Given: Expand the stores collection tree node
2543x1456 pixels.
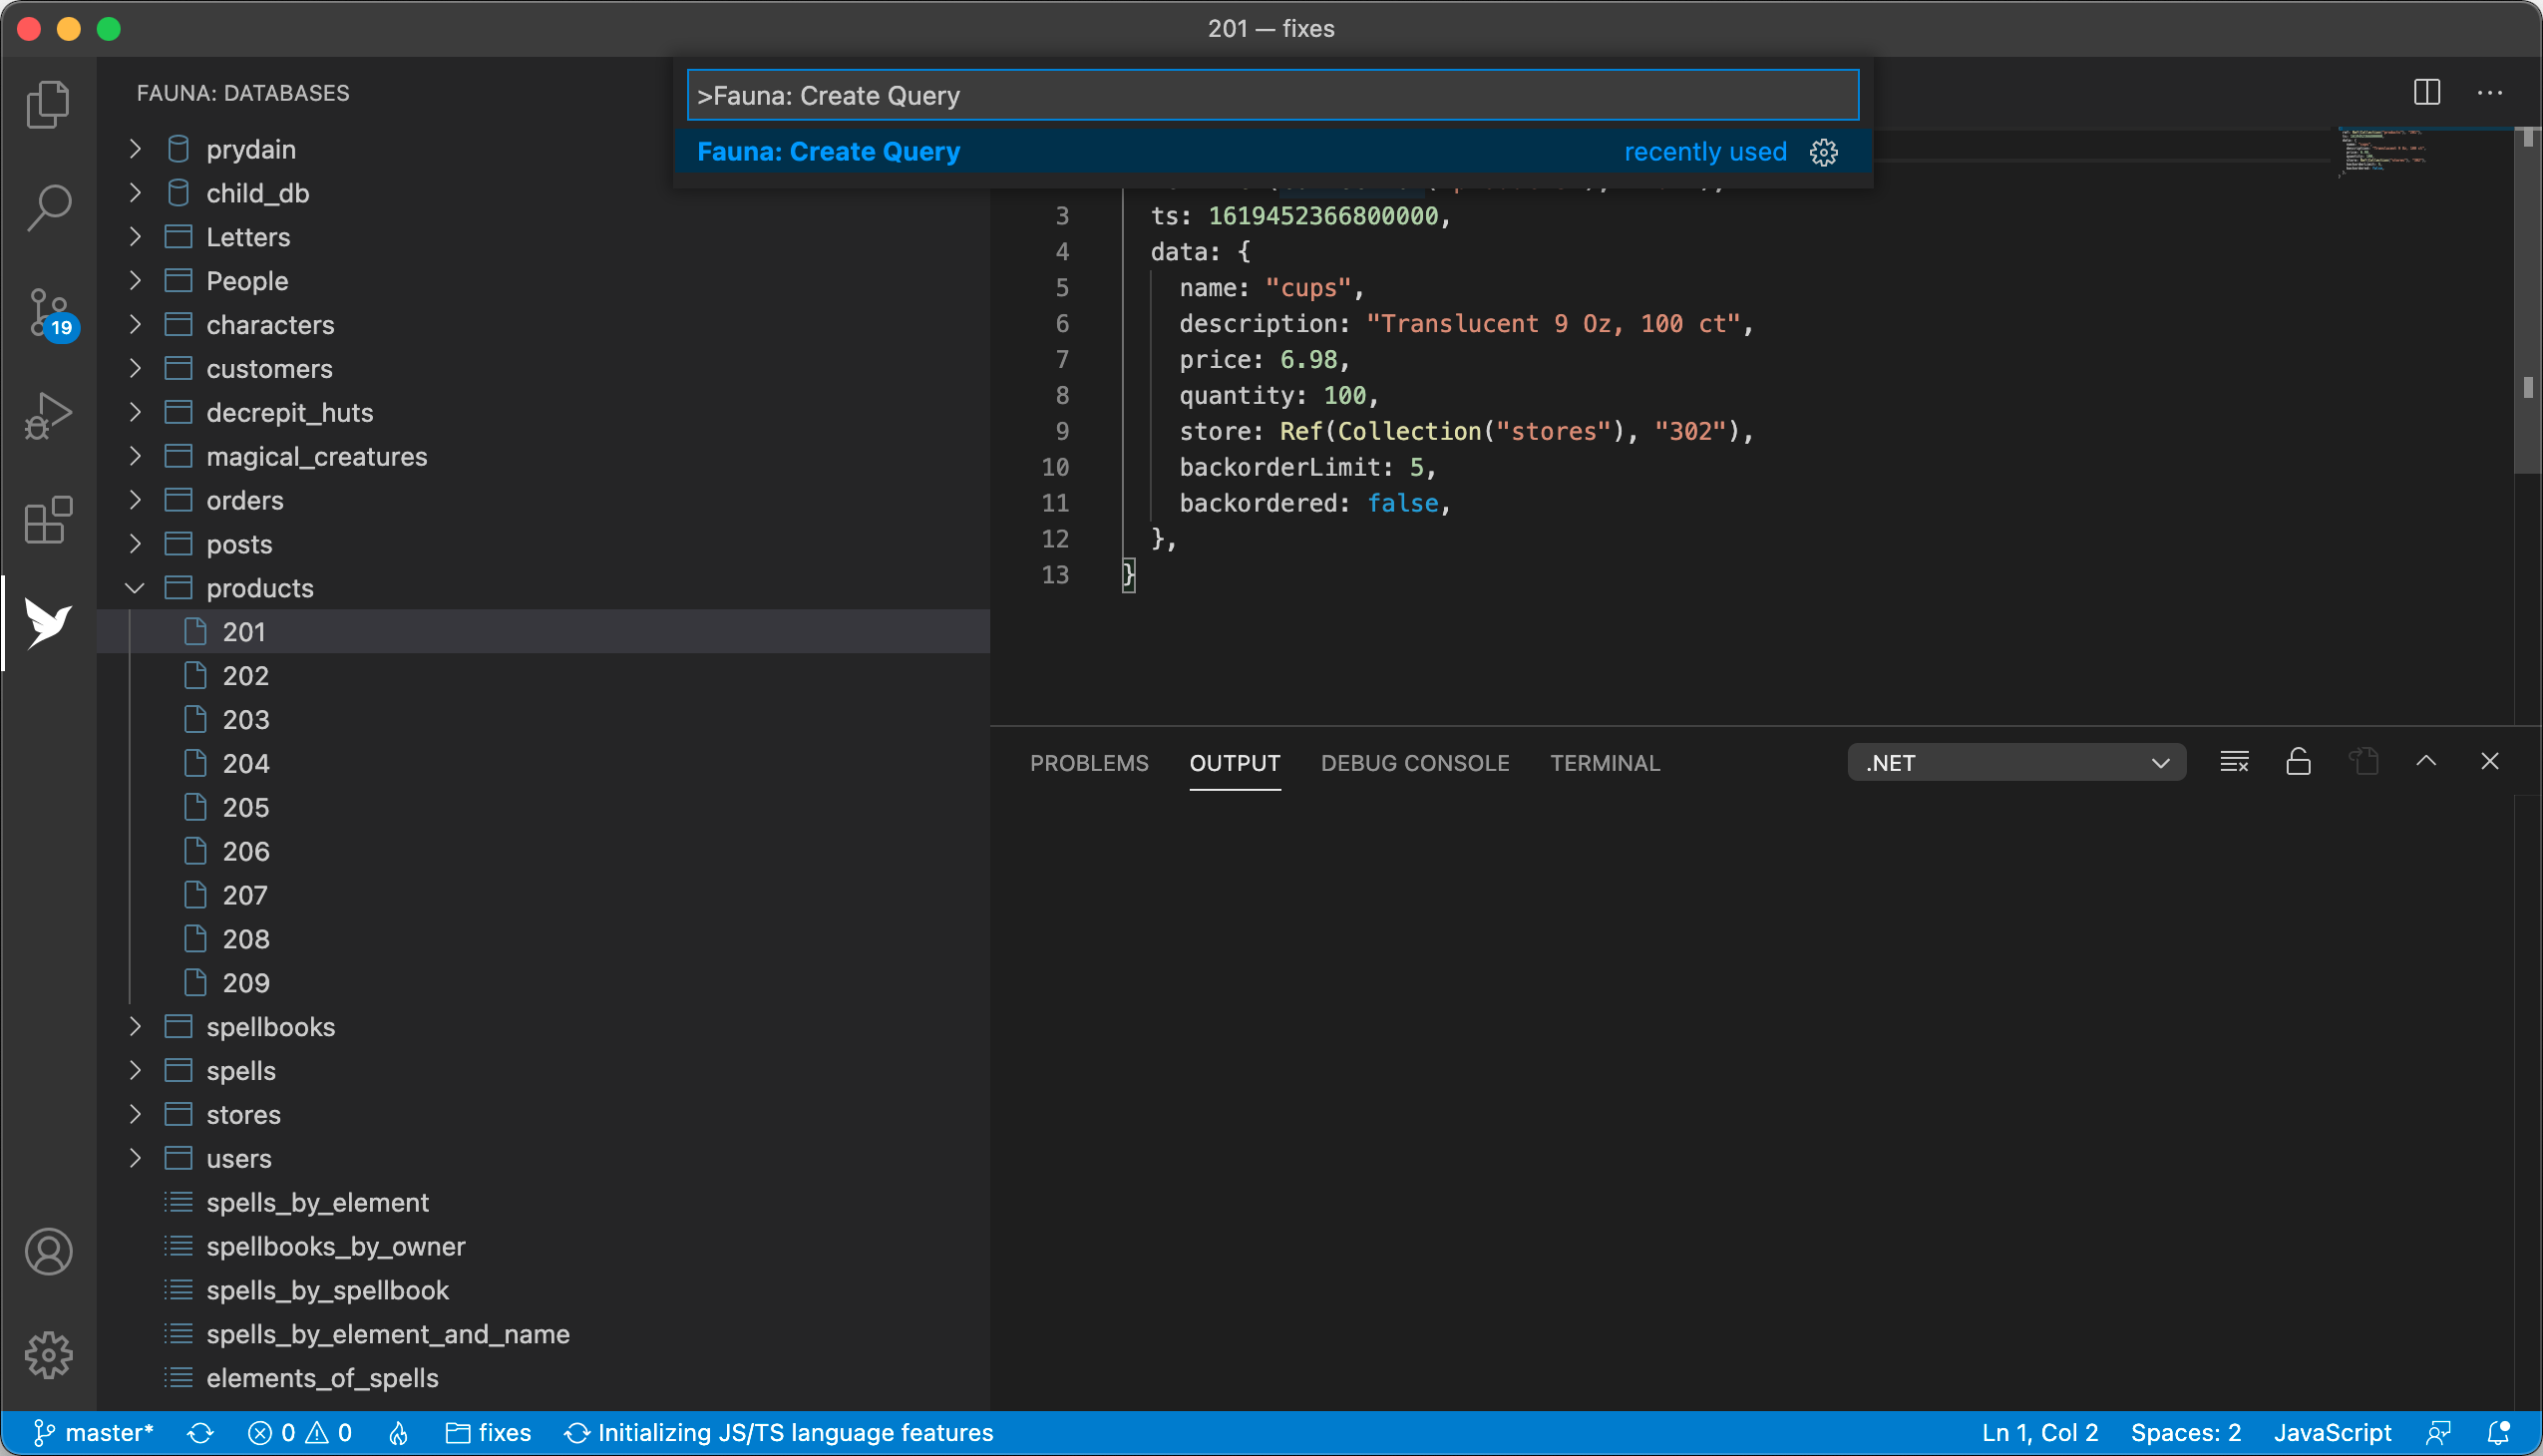Looking at the screenshot, I should pyautogui.click(x=138, y=1114).
